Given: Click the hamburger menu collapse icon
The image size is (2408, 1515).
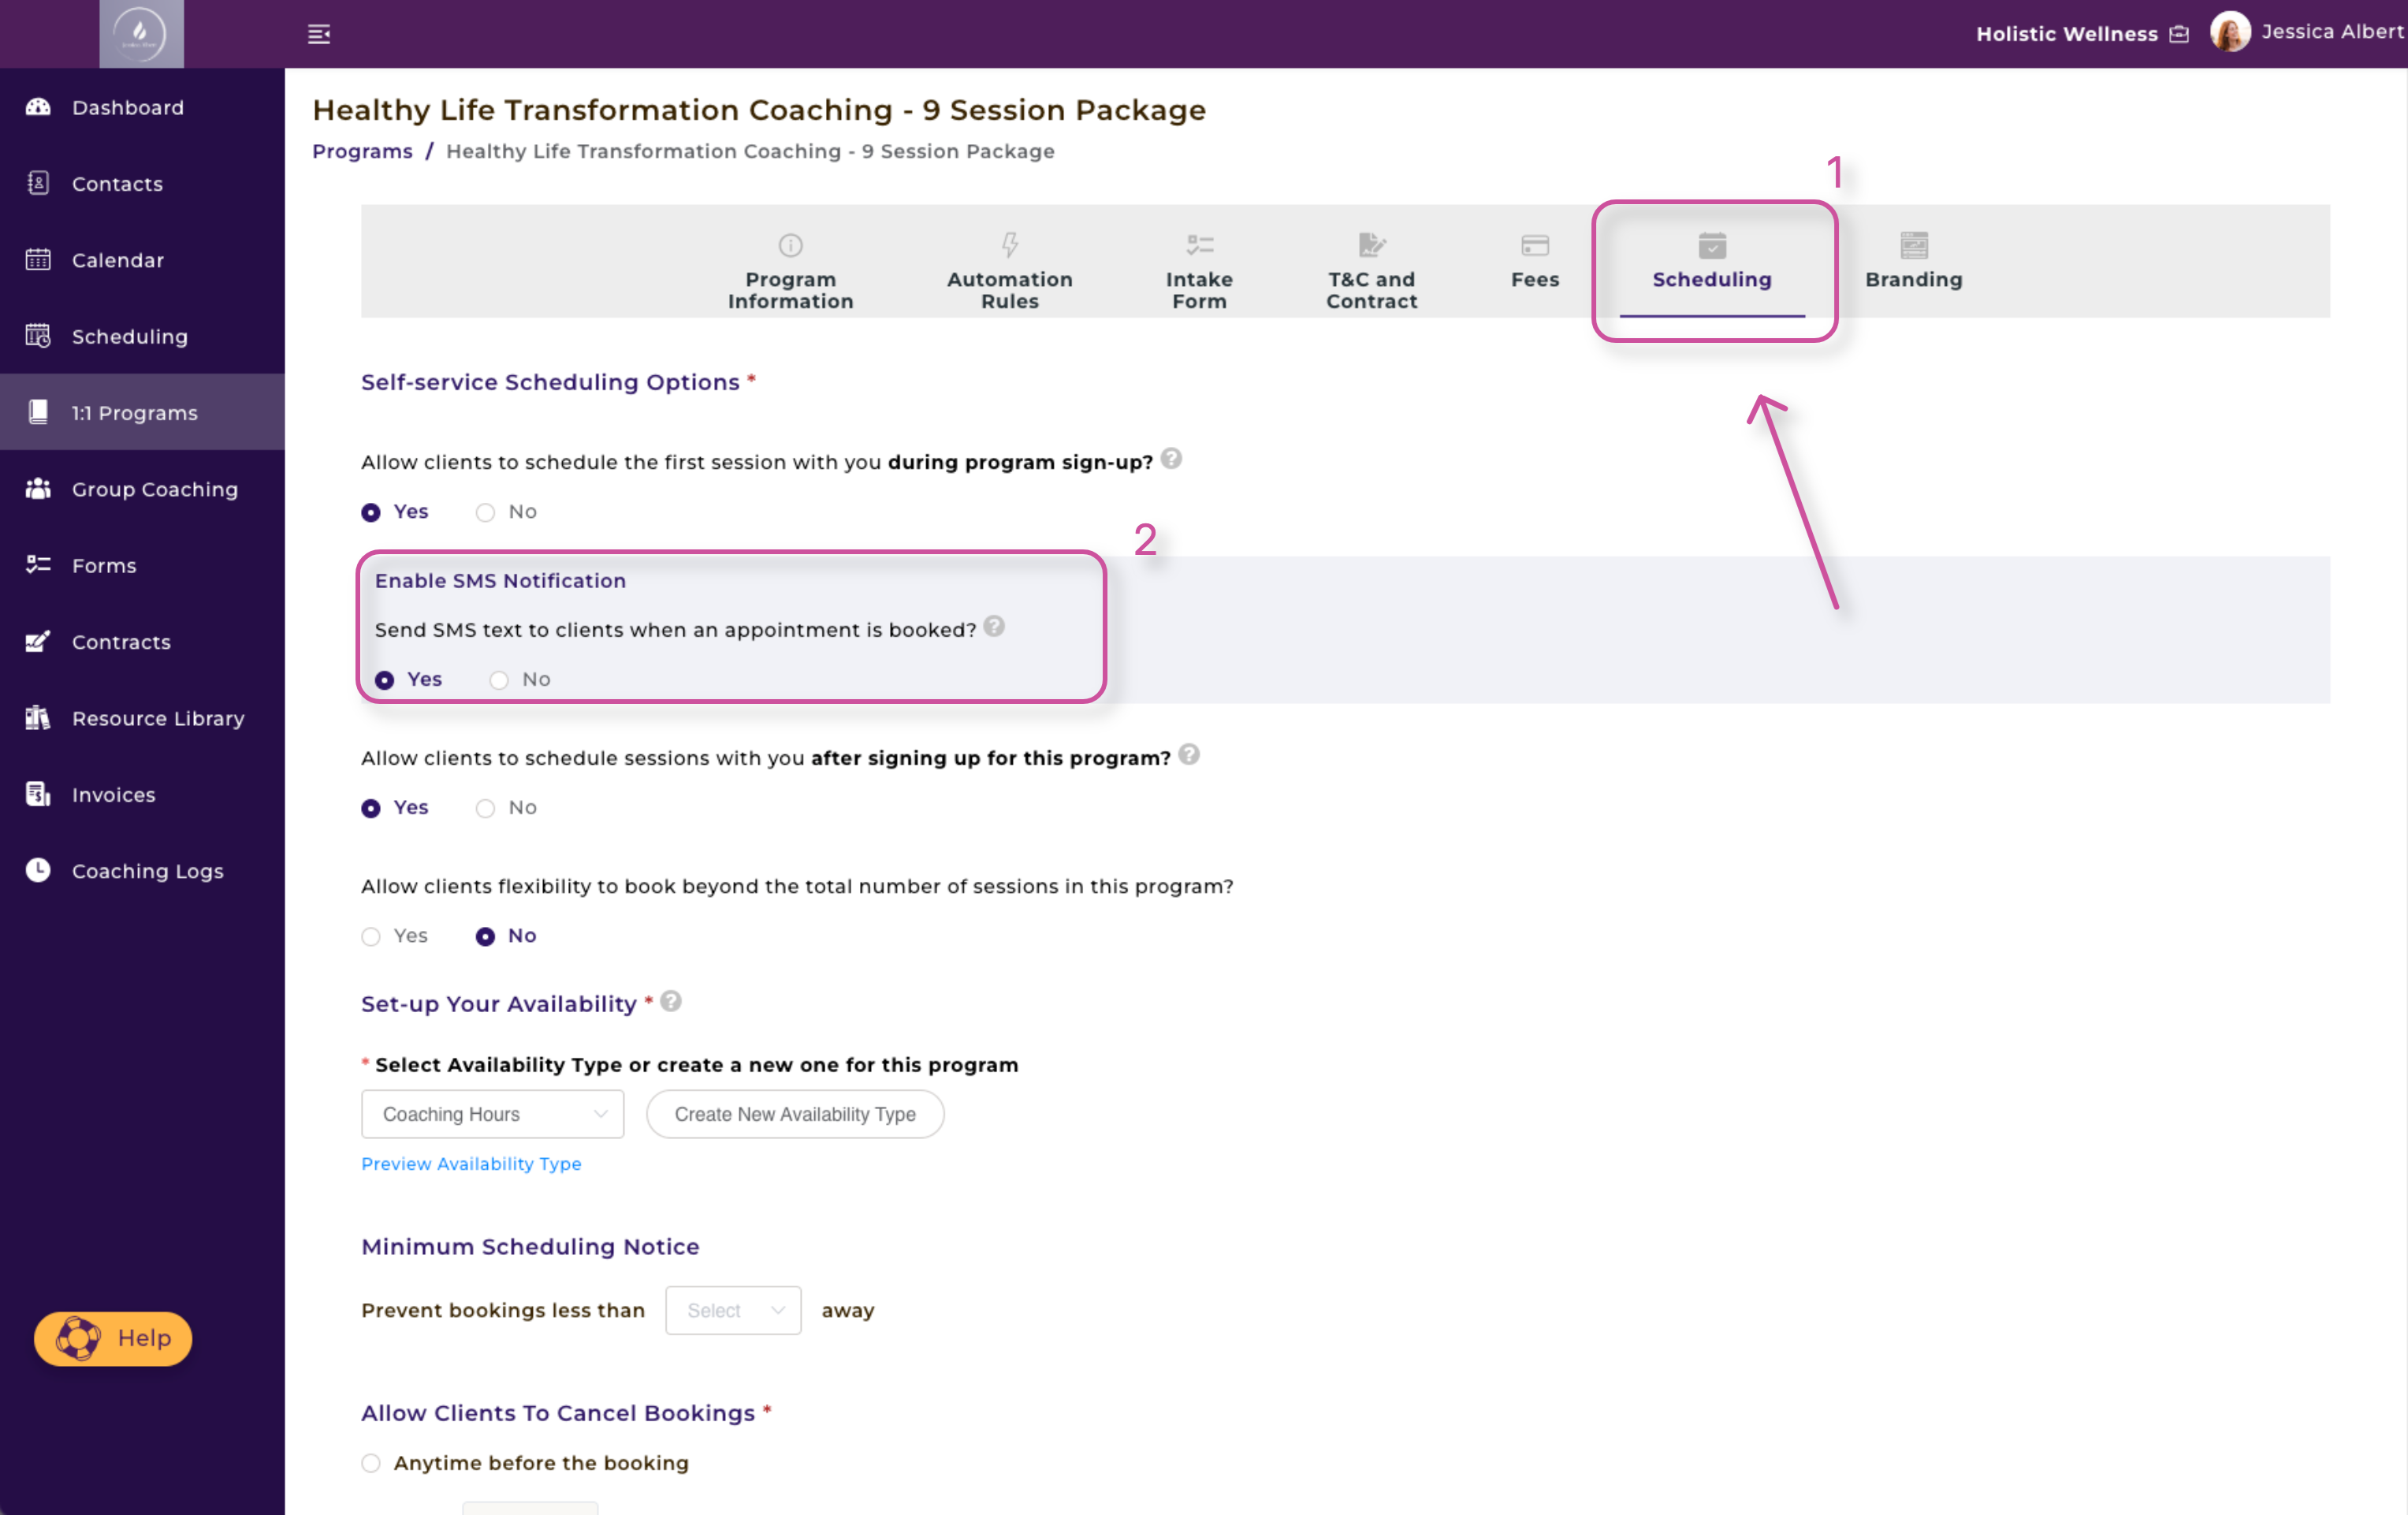Looking at the screenshot, I should [x=318, y=34].
